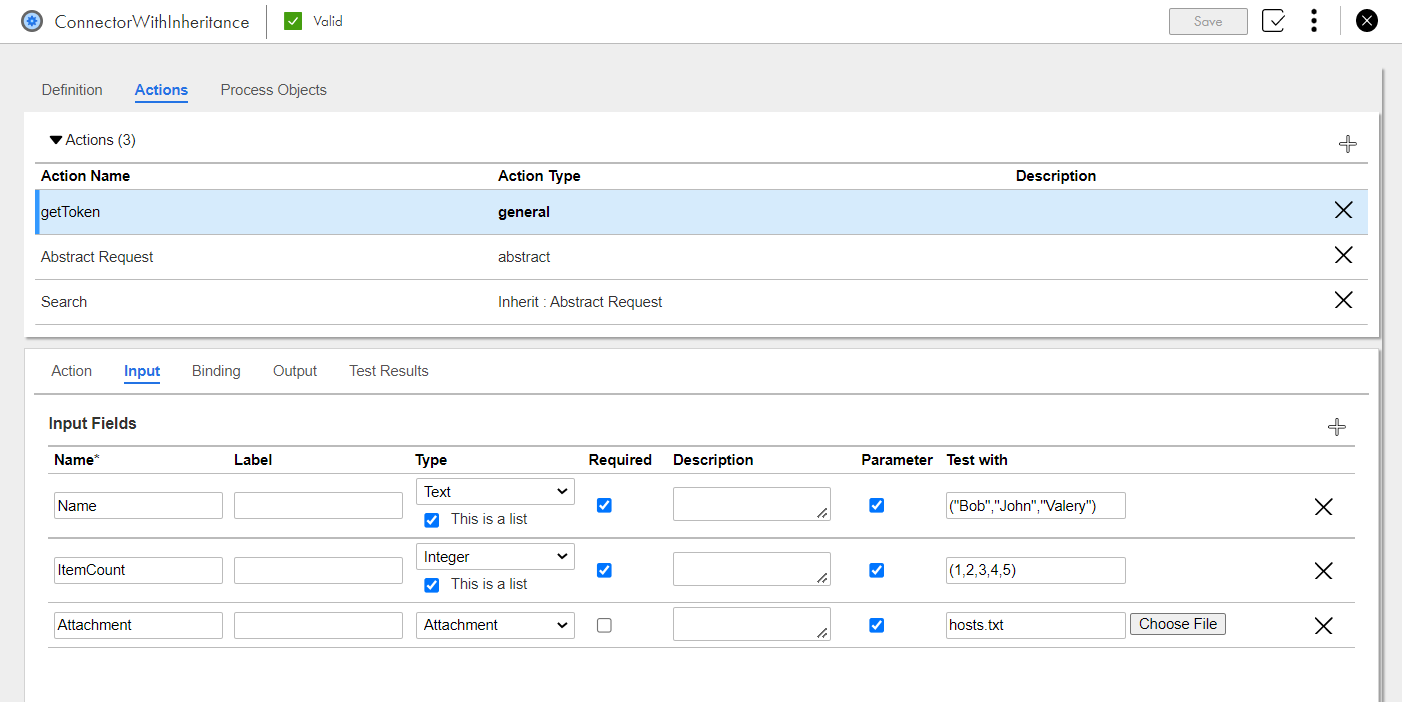Screen dimensions: 1402x702
Task: Click the Choose File button
Action: (1177, 624)
